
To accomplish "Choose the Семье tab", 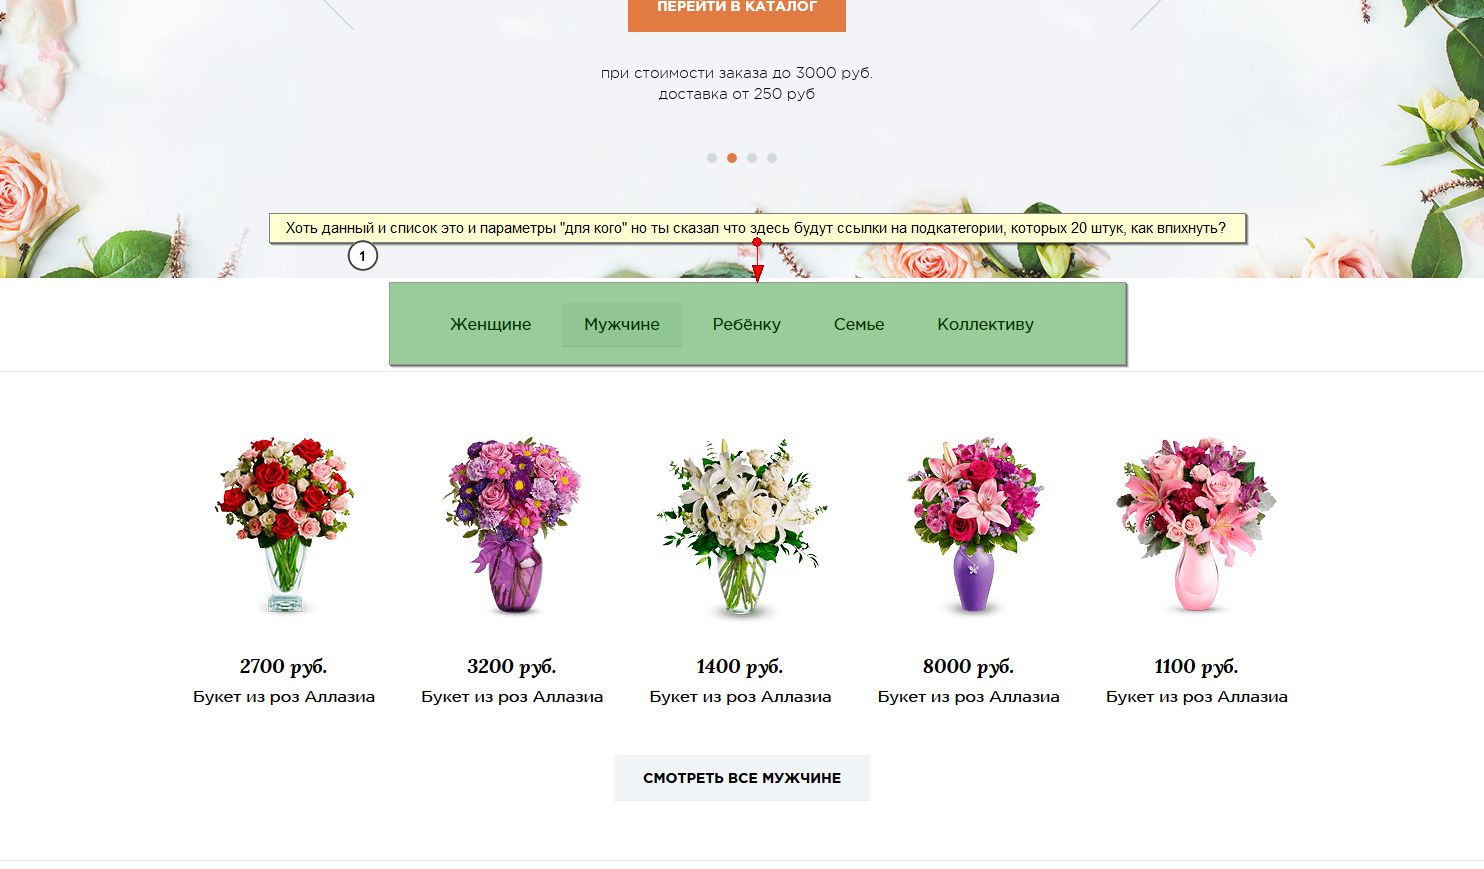I will [859, 324].
